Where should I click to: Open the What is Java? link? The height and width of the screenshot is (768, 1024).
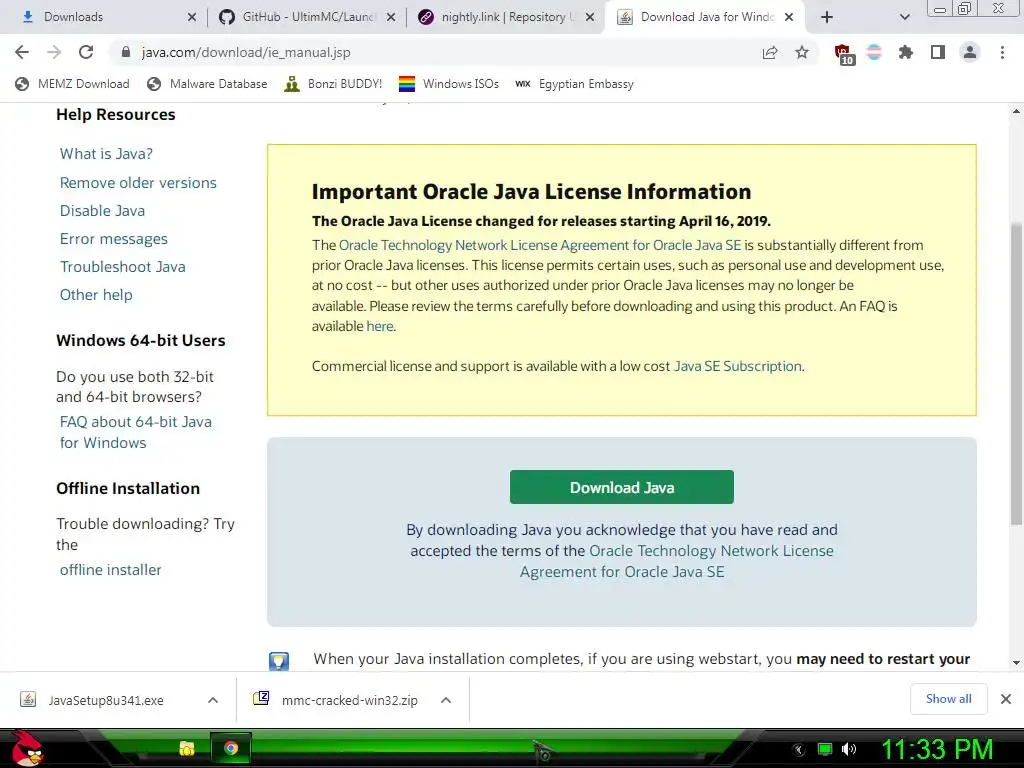click(106, 153)
